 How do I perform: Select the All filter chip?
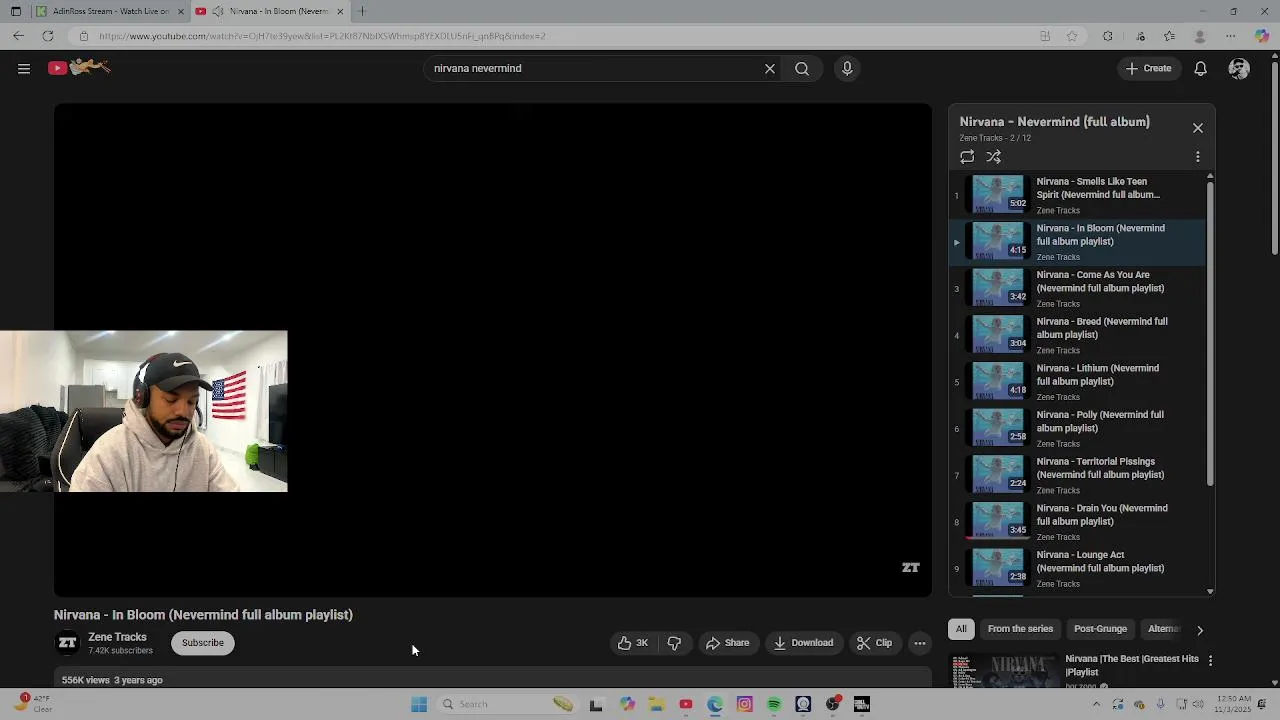pyautogui.click(x=961, y=629)
